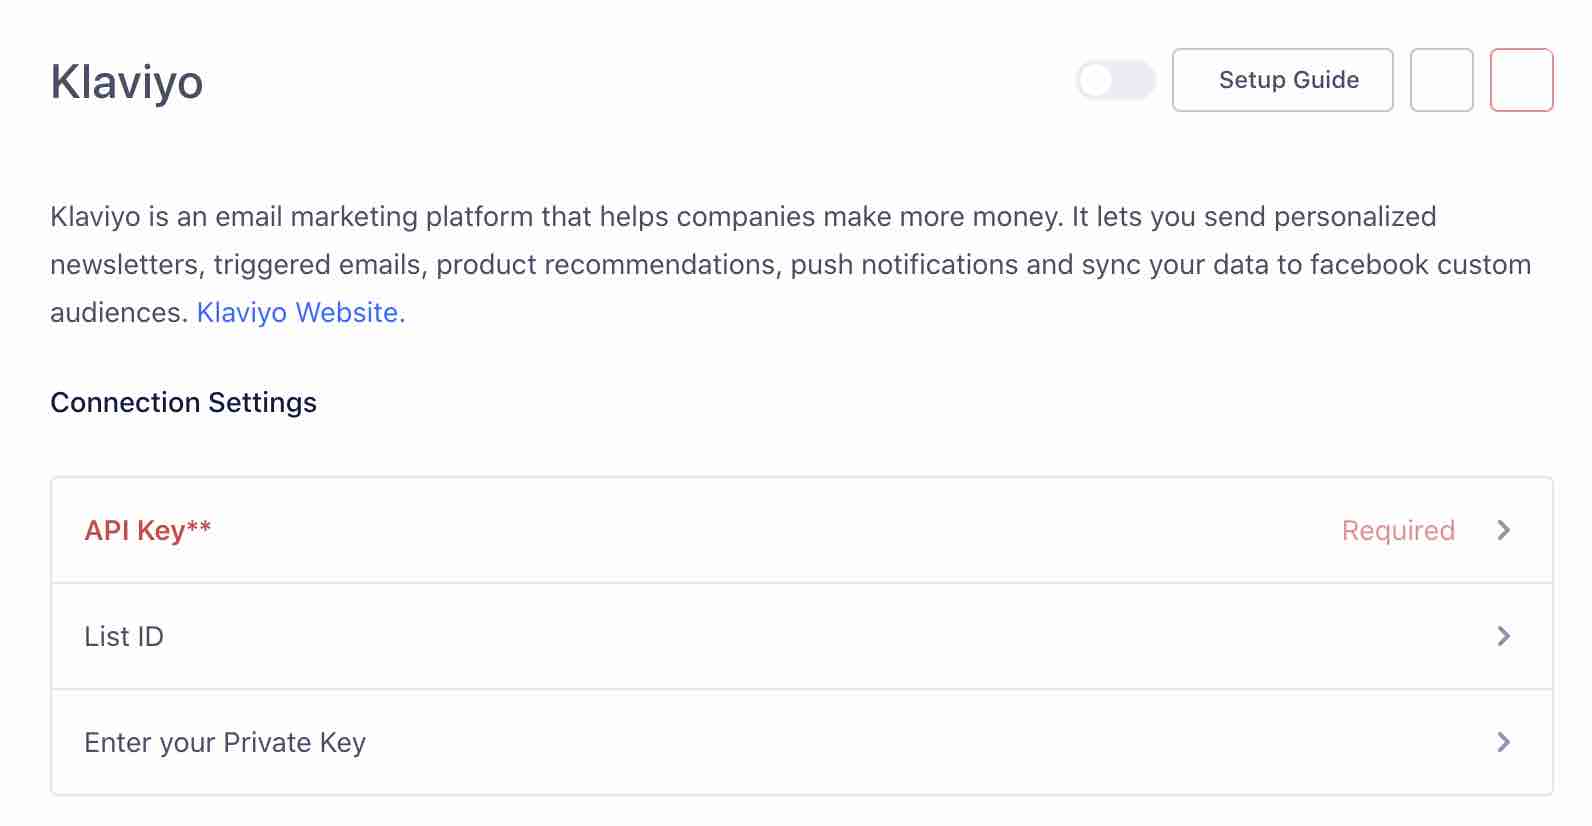Click the Klaviyo page title
The image size is (1592, 826).
[127, 83]
